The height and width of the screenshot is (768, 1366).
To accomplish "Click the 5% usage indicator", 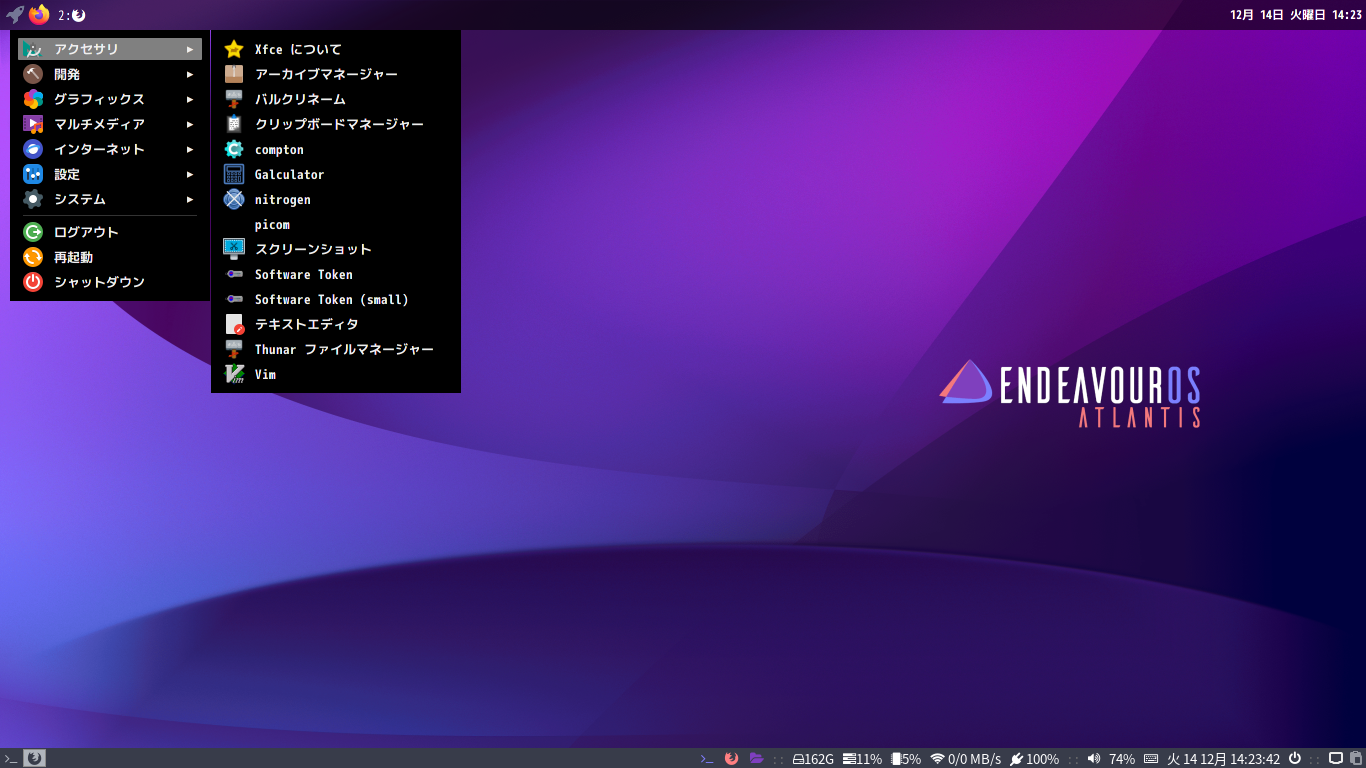I will tap(906, 759).
